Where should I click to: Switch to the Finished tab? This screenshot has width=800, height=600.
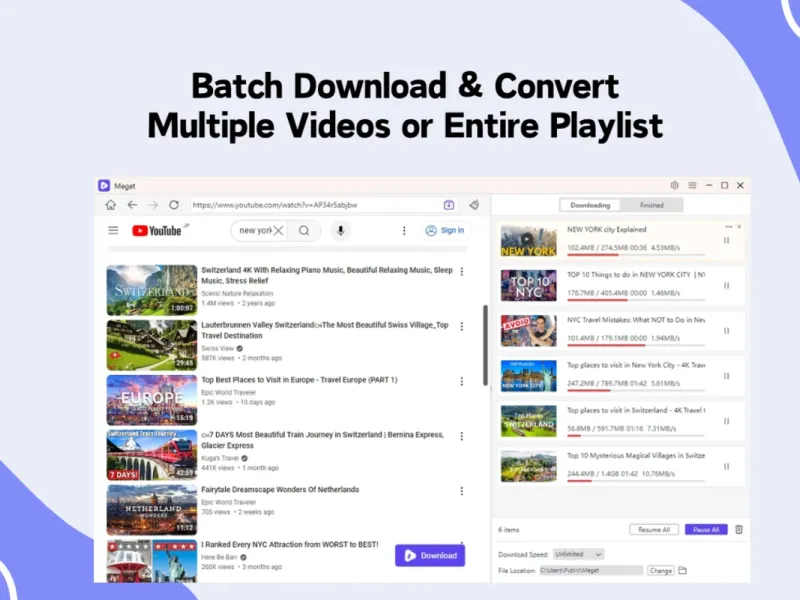(652, 205)
